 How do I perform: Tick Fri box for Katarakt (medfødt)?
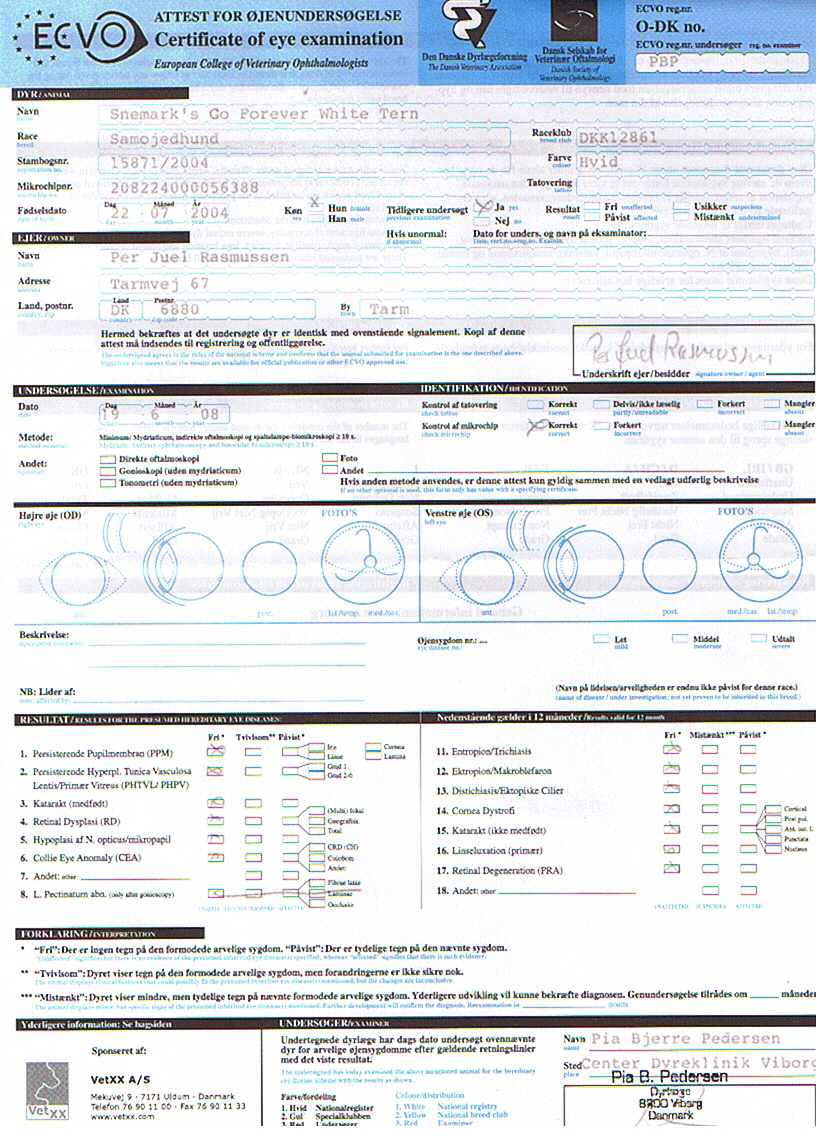click(x=216, y=803)
